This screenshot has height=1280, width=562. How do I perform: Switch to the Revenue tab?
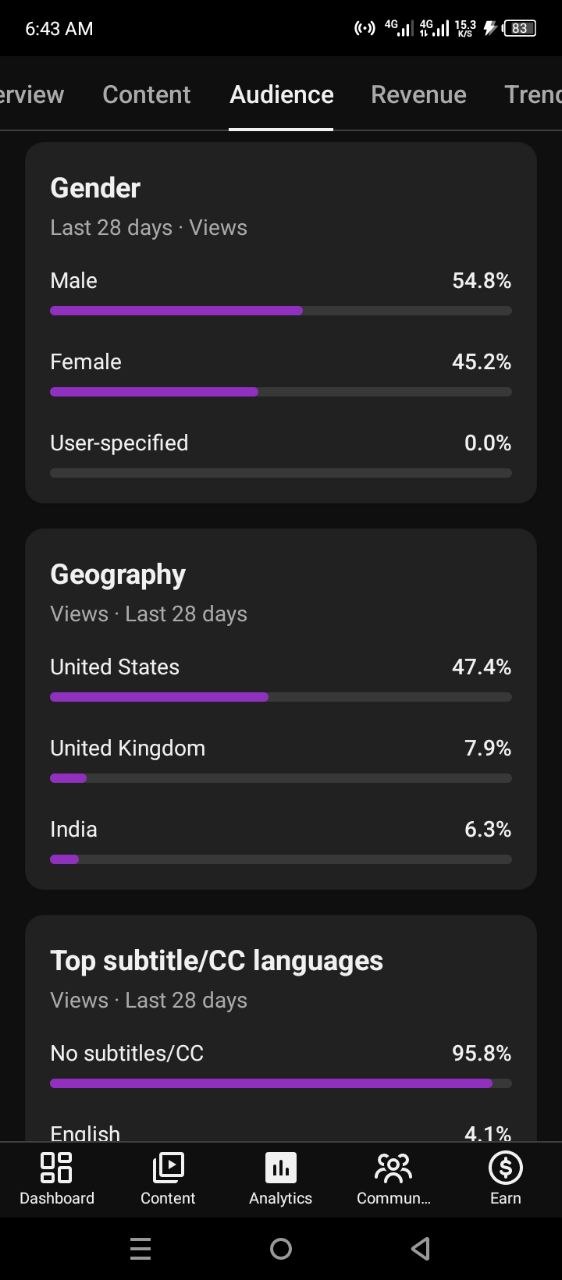pos(418,94)
